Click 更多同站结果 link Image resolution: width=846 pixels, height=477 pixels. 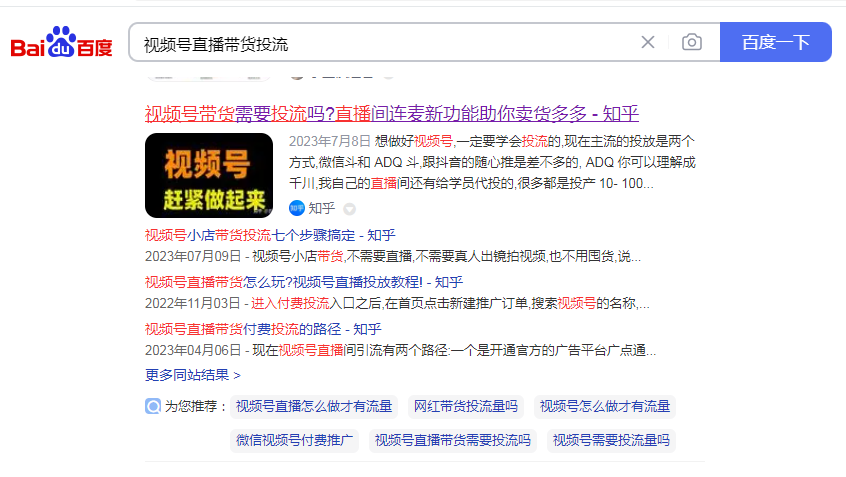pos(193,375)
